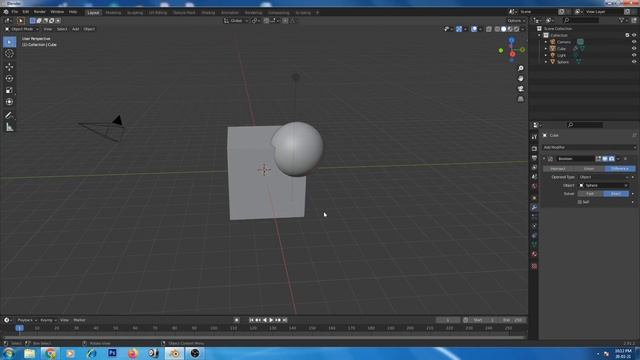Click the Z axis on navigation gizmo
This screenshot has width=640, height=360.
[511, 40]
